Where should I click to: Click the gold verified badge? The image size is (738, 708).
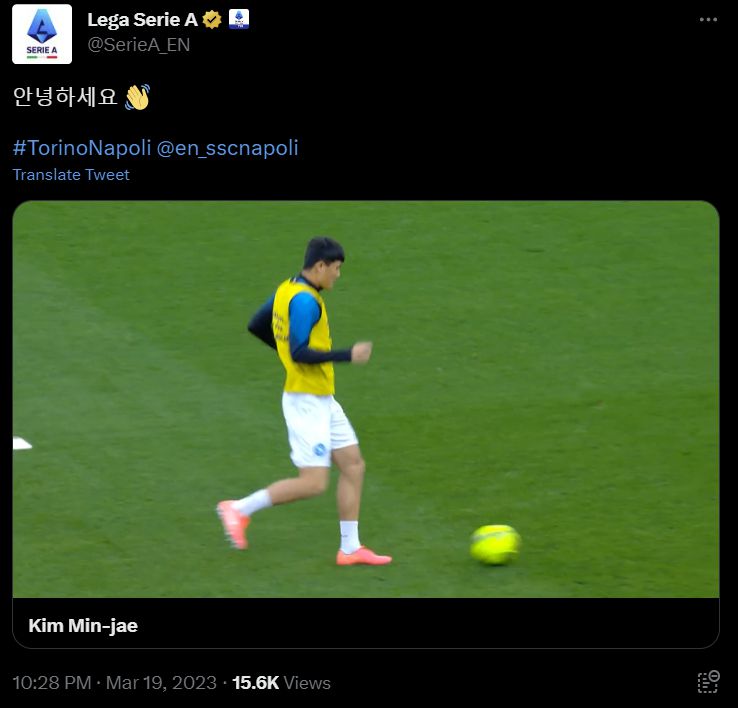pos(212,19)
